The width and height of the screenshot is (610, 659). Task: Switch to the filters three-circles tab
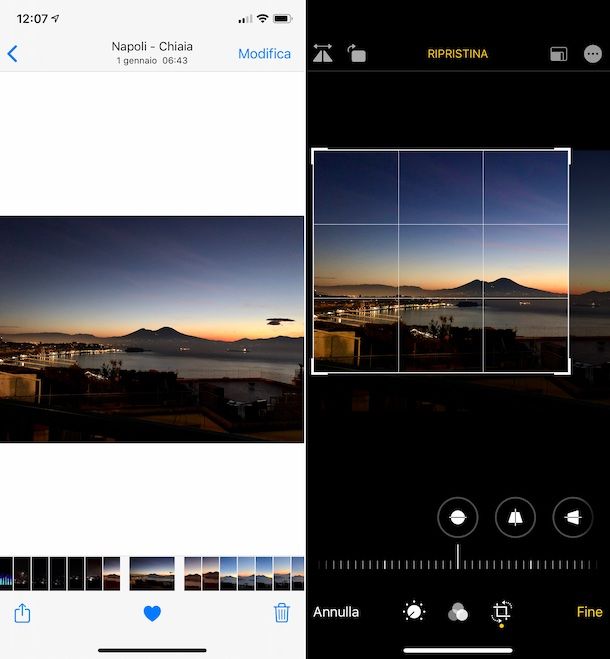coord(458,612)
